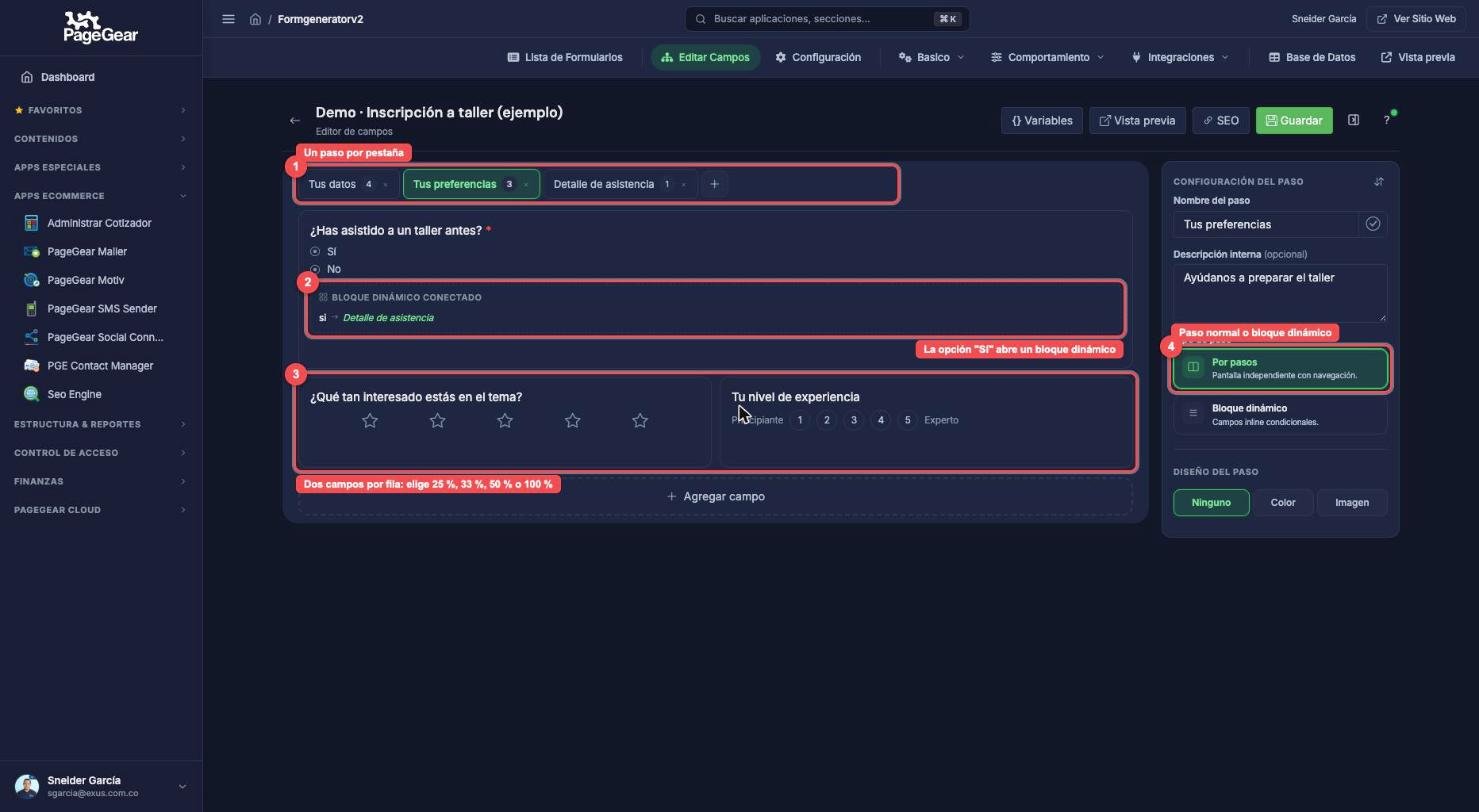Select the Sí radio option
This screenshot has height=812, width=1479.
click(315, 252)
